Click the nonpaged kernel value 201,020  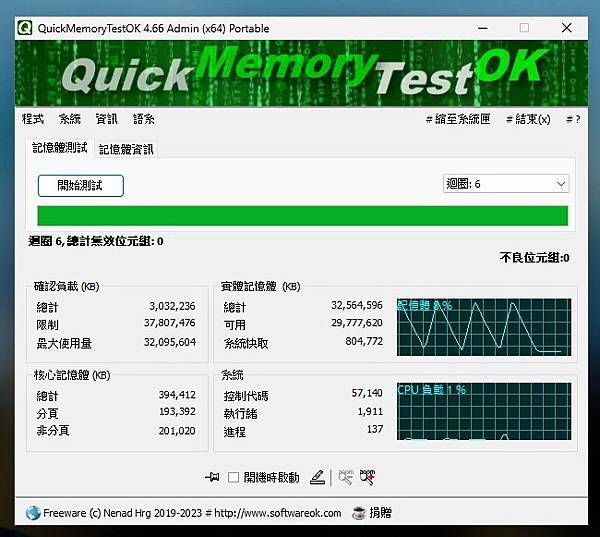(x=177, y=431)
